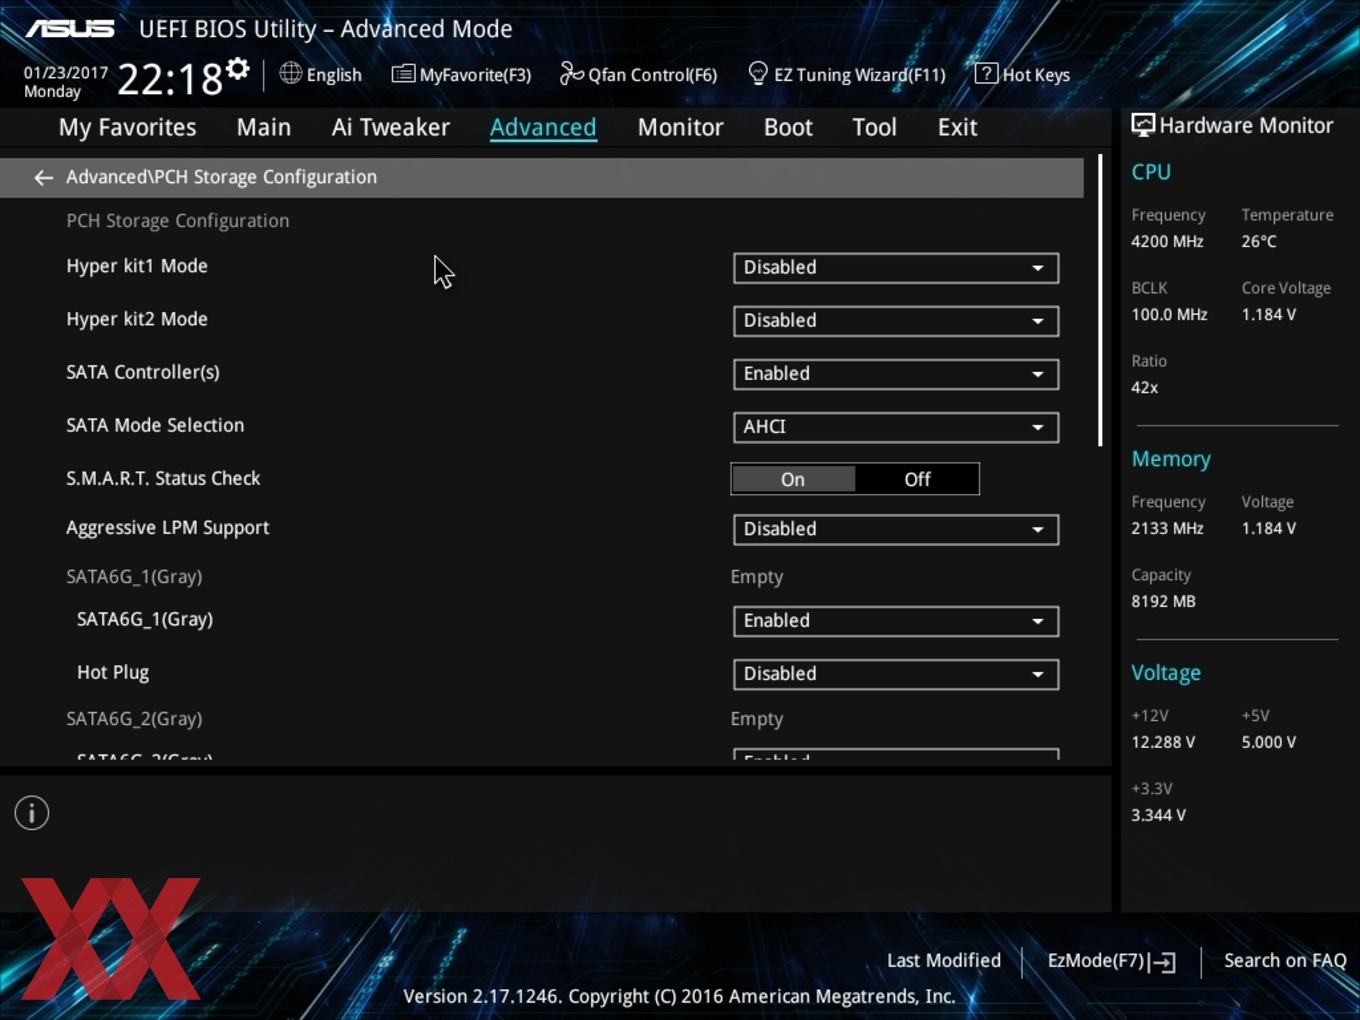Open the Hyper kit1 Mode dropdown

(896, 268)
